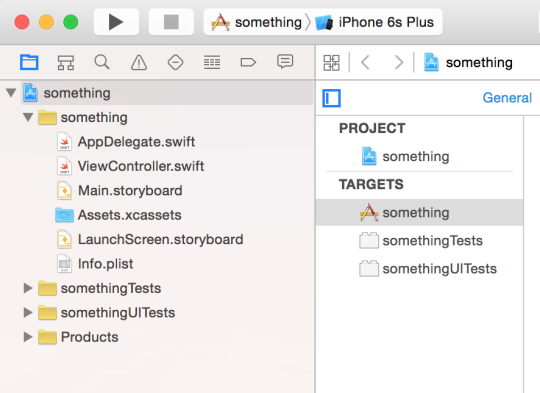Click the somethingTests target bundle icon

(369, 241)
